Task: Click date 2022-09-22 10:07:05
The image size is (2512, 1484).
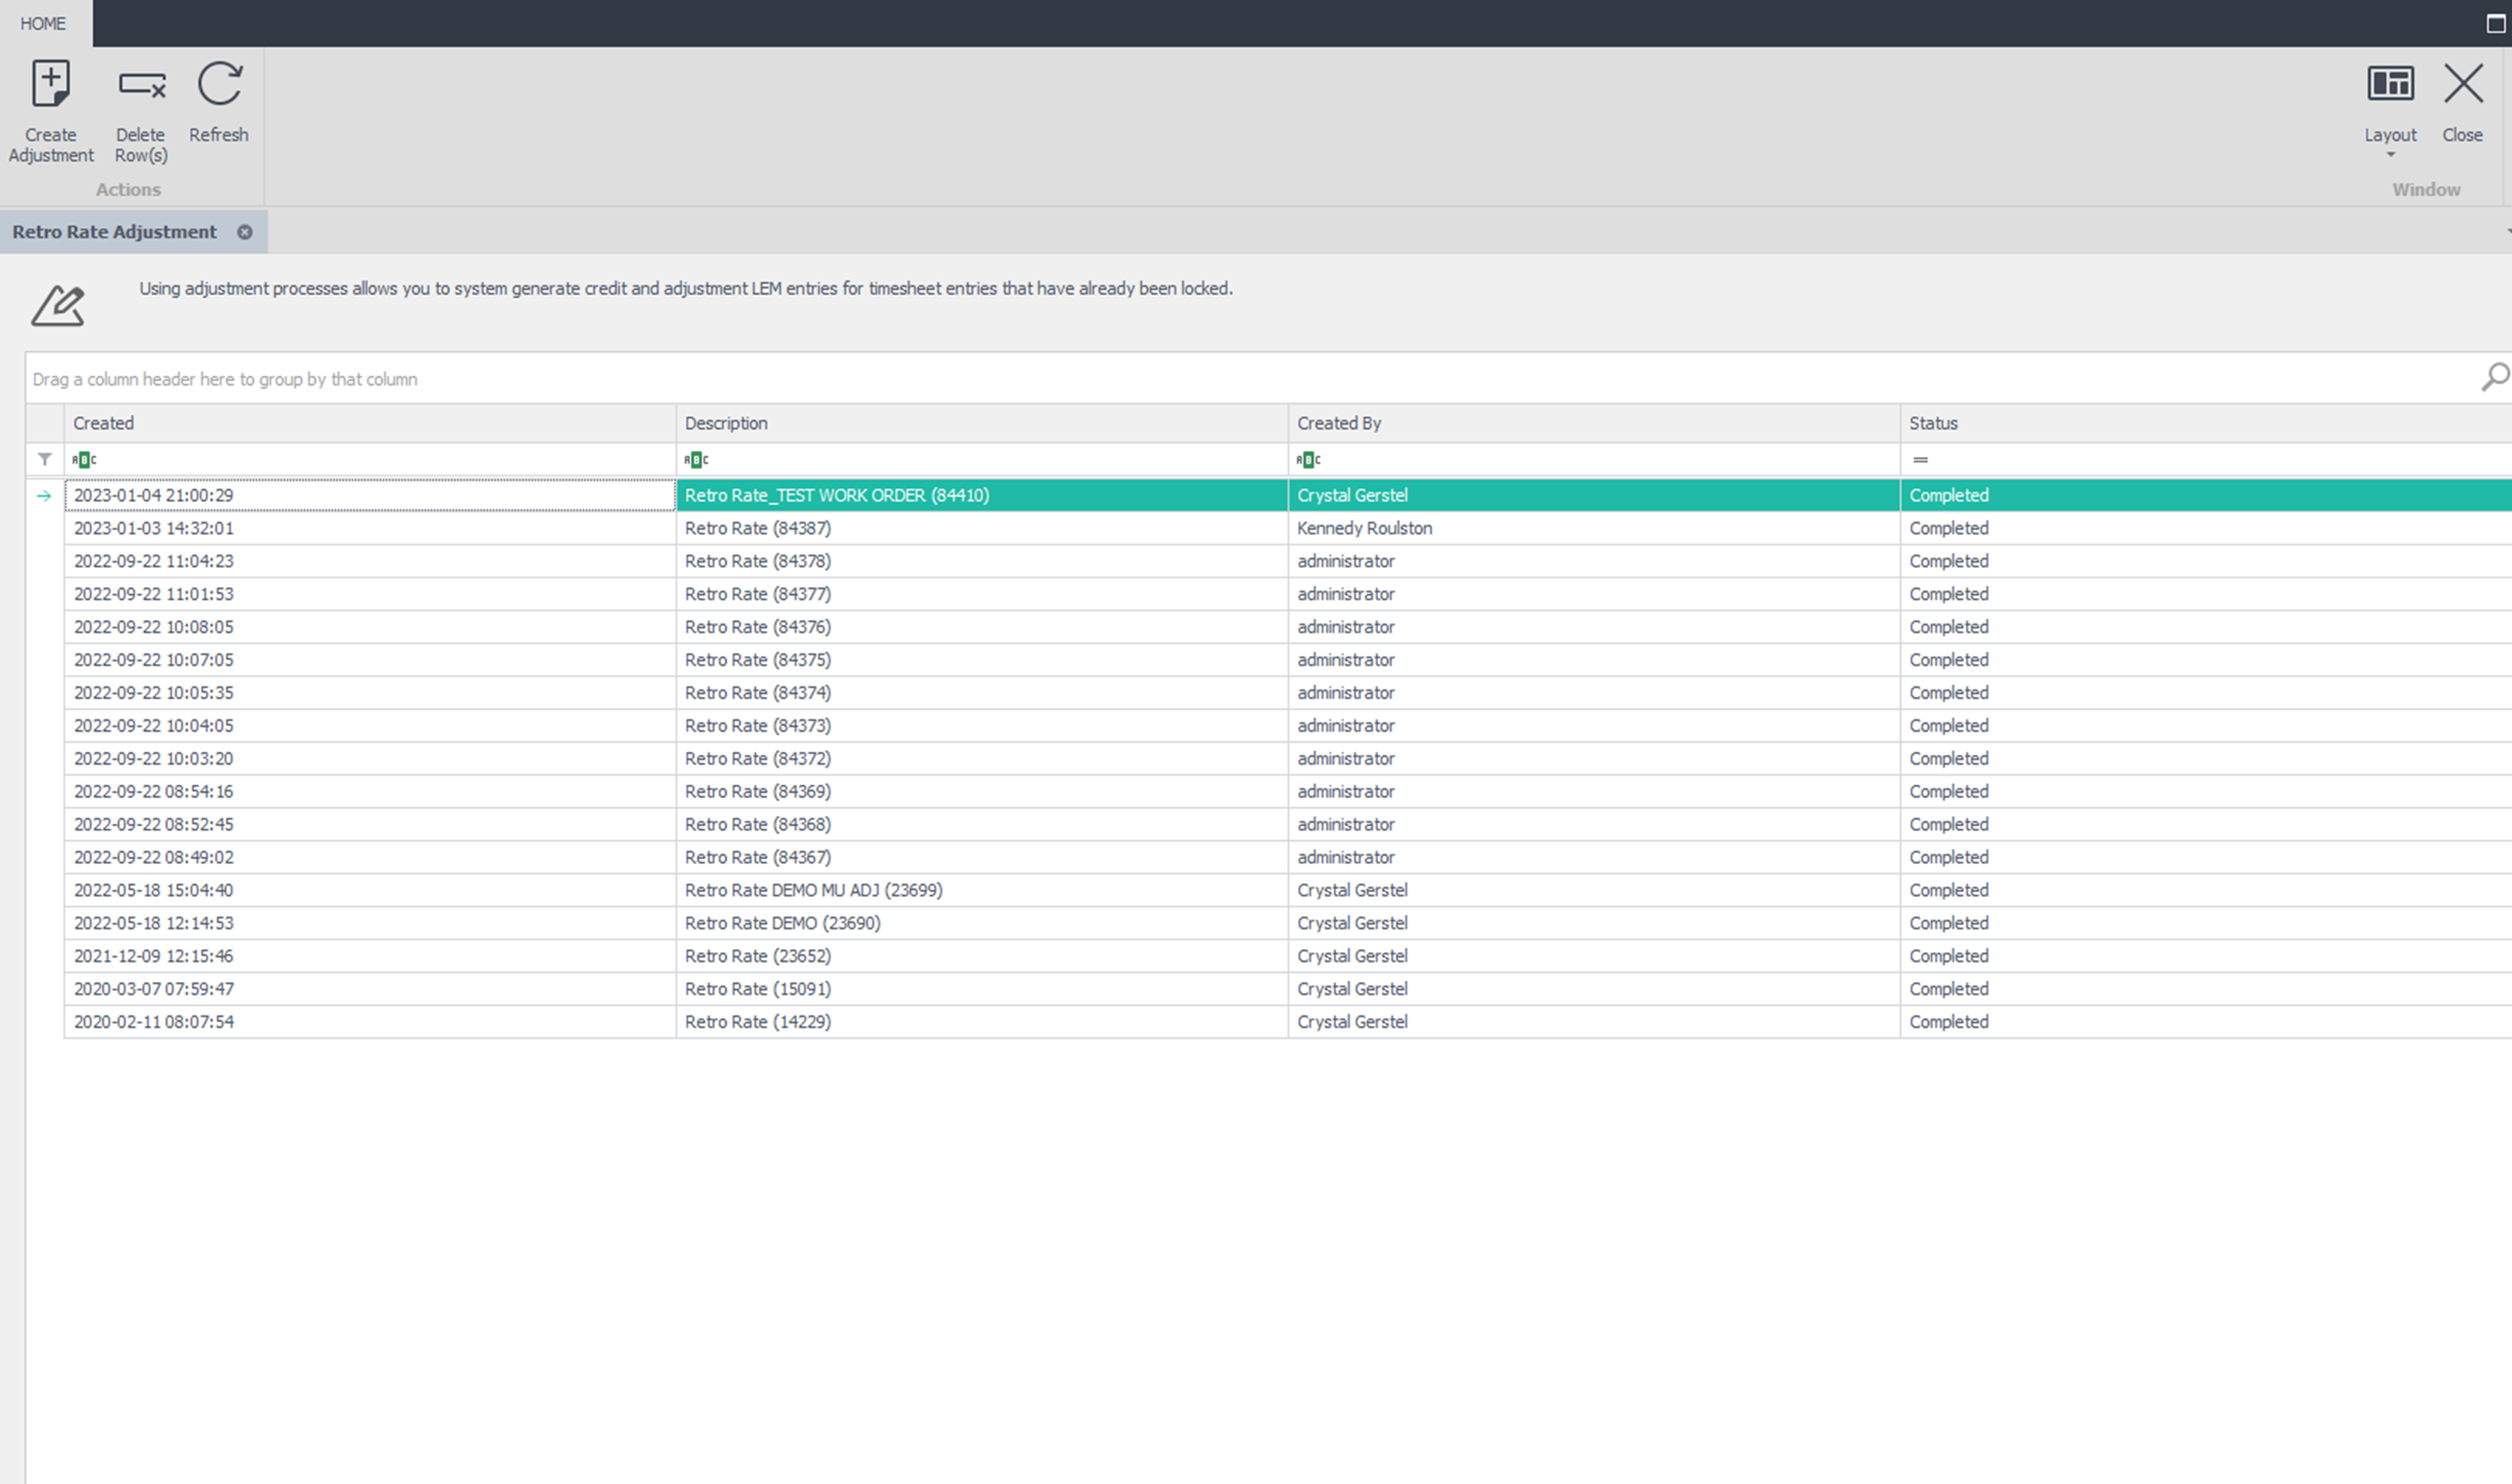Action: pos(153,660)
